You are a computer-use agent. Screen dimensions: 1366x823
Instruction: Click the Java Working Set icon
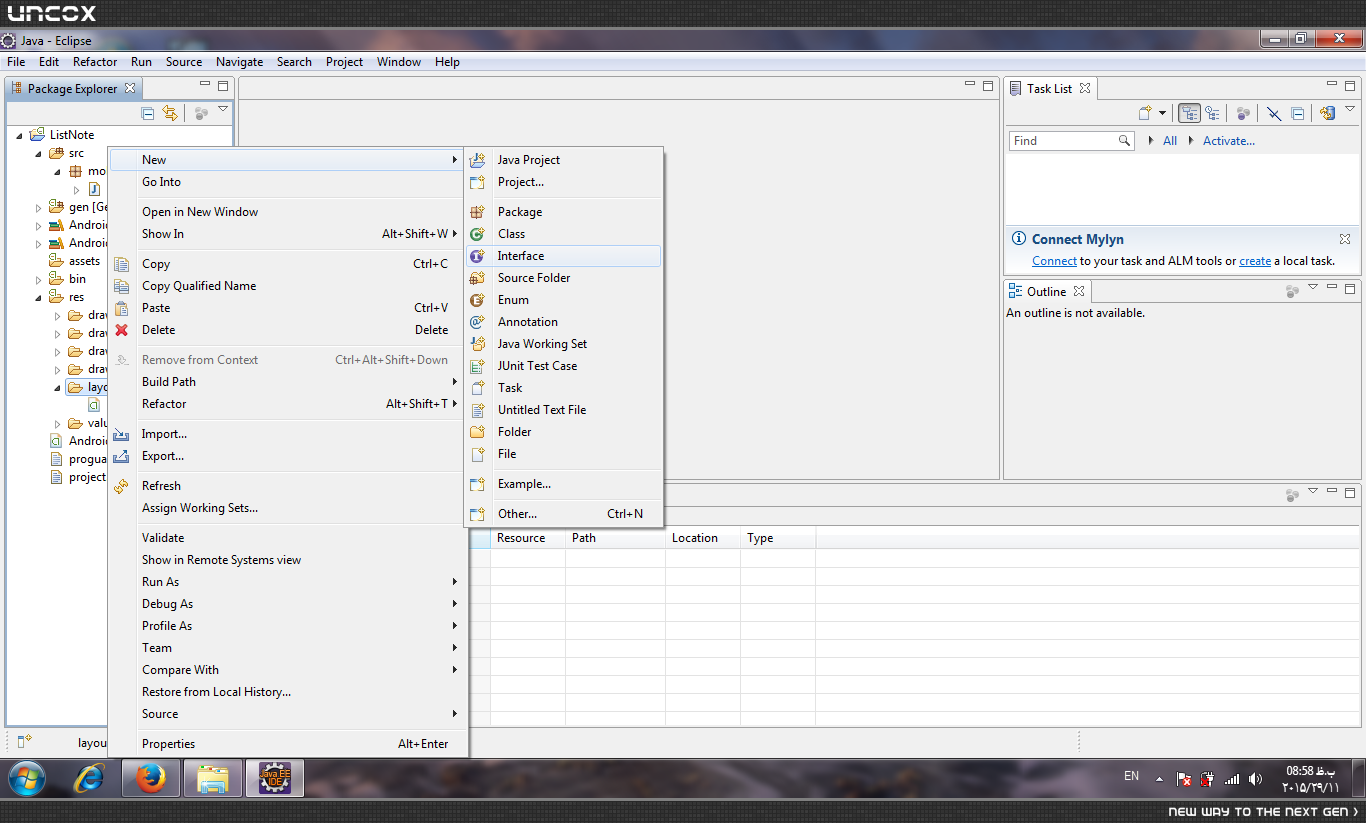point(478,344)
